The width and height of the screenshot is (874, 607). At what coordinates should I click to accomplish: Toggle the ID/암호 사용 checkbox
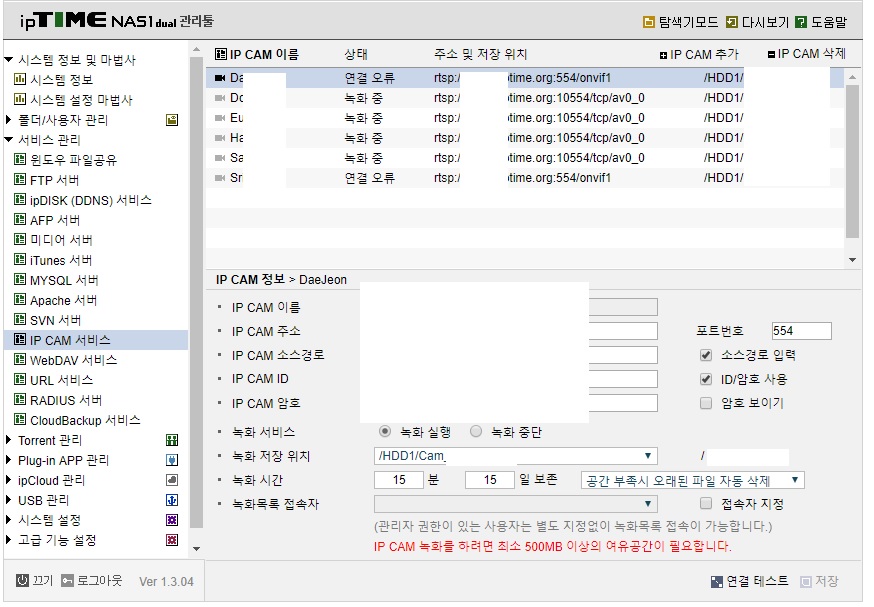[x=706, y=379]
